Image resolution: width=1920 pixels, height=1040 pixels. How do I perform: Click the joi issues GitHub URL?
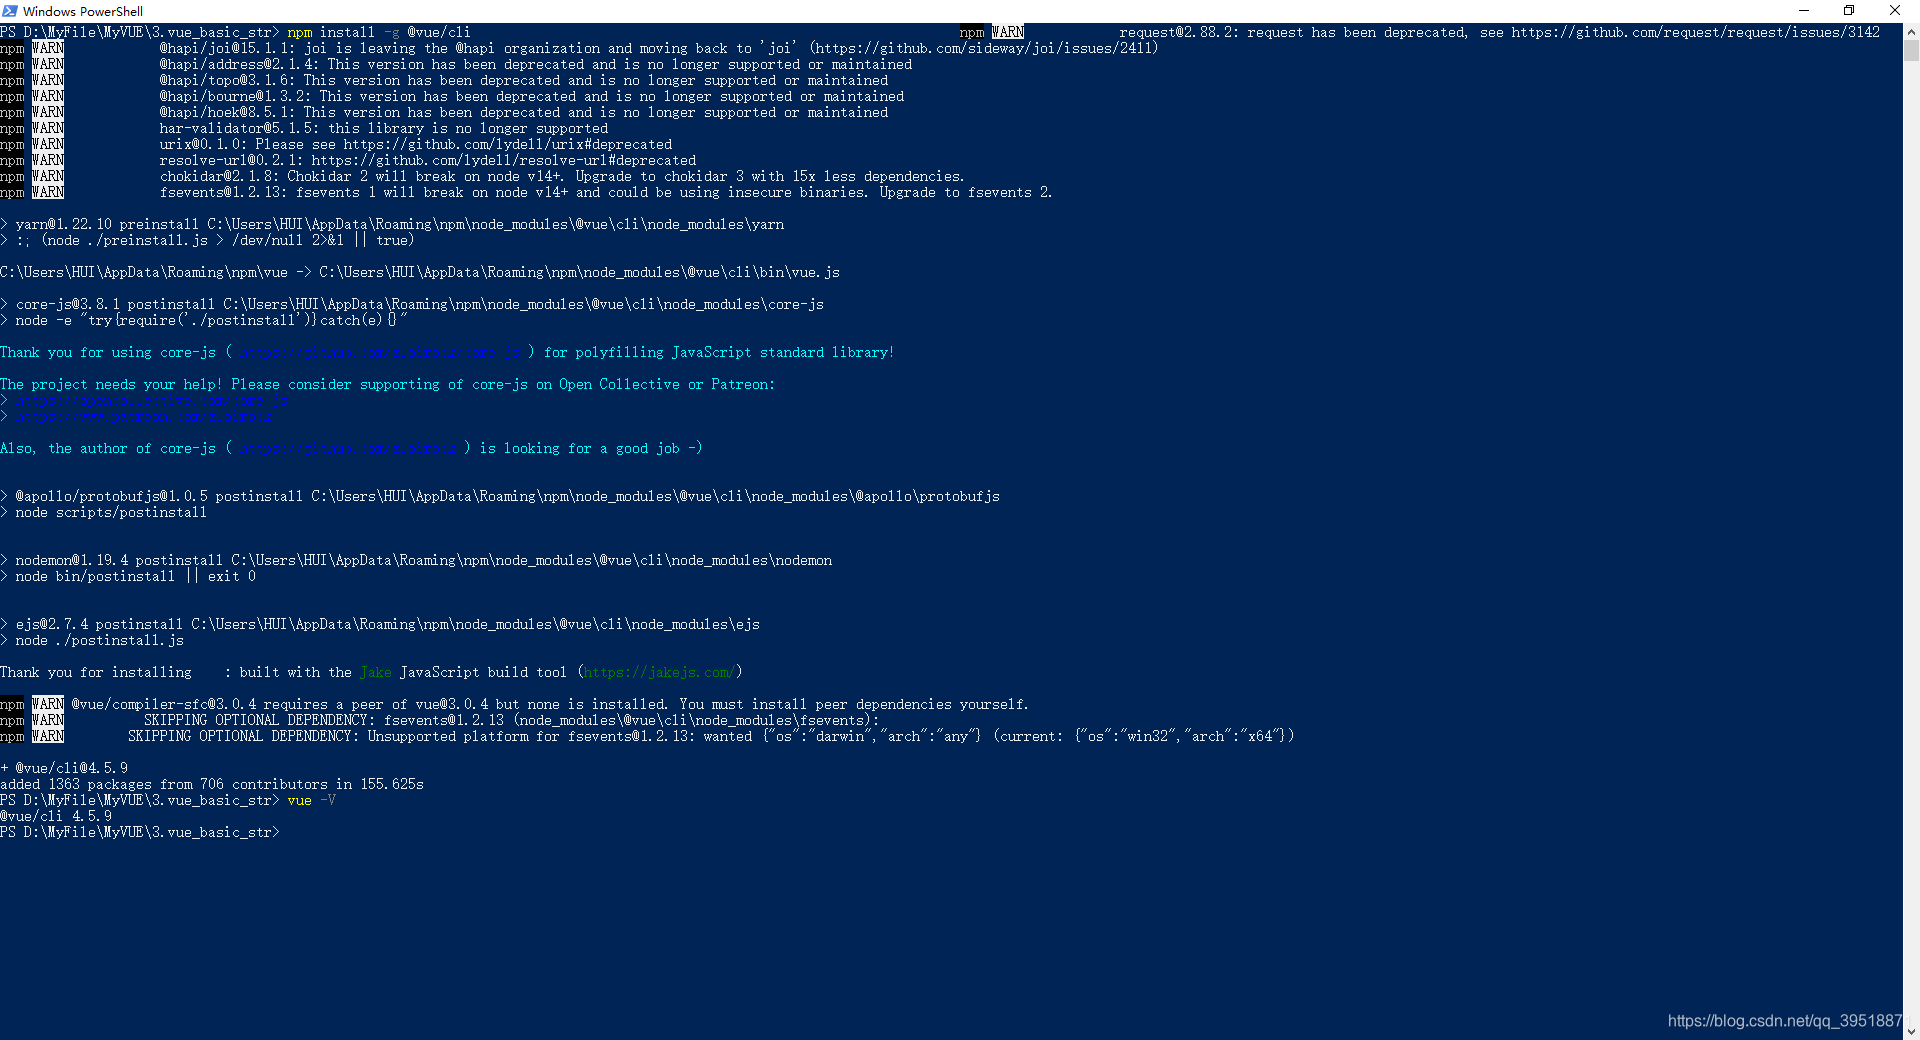coord(984,48)
